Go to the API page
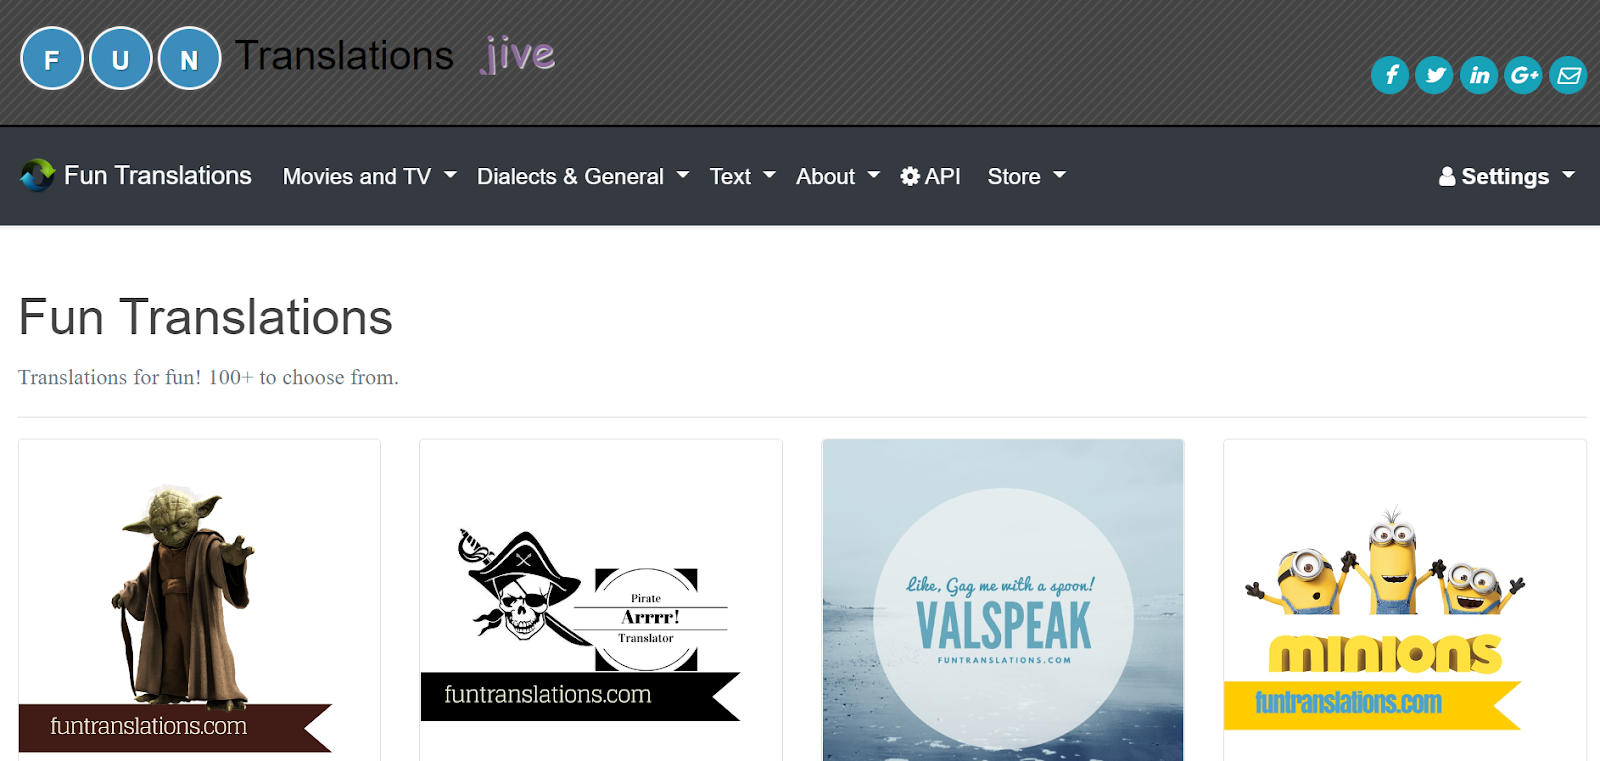This screenshot has width=1600, height=761. pos(930,176)
